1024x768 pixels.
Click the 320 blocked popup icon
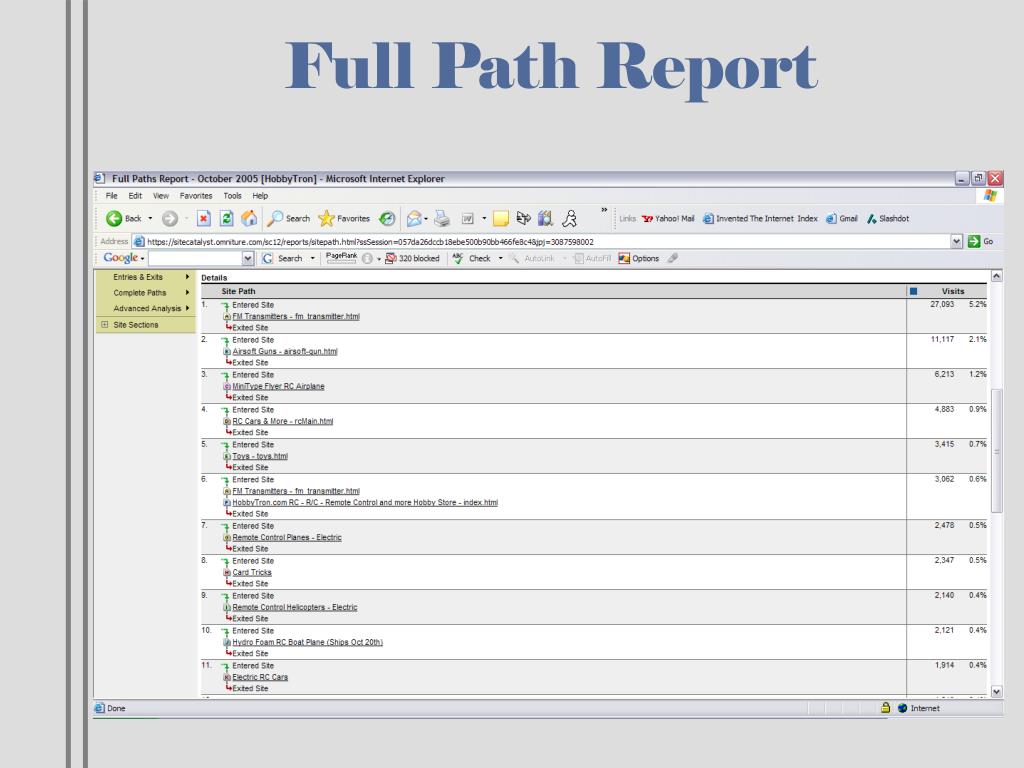pyautogui.click(x=391, y=259)
